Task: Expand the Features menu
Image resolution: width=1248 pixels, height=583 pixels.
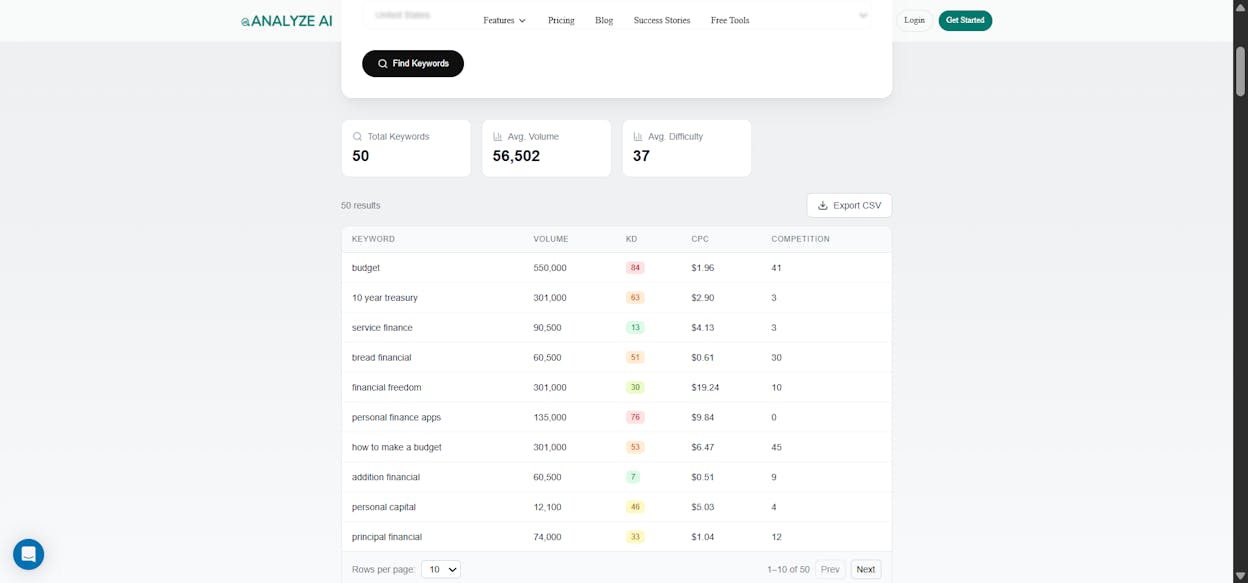Action: [x=504, y=20]
